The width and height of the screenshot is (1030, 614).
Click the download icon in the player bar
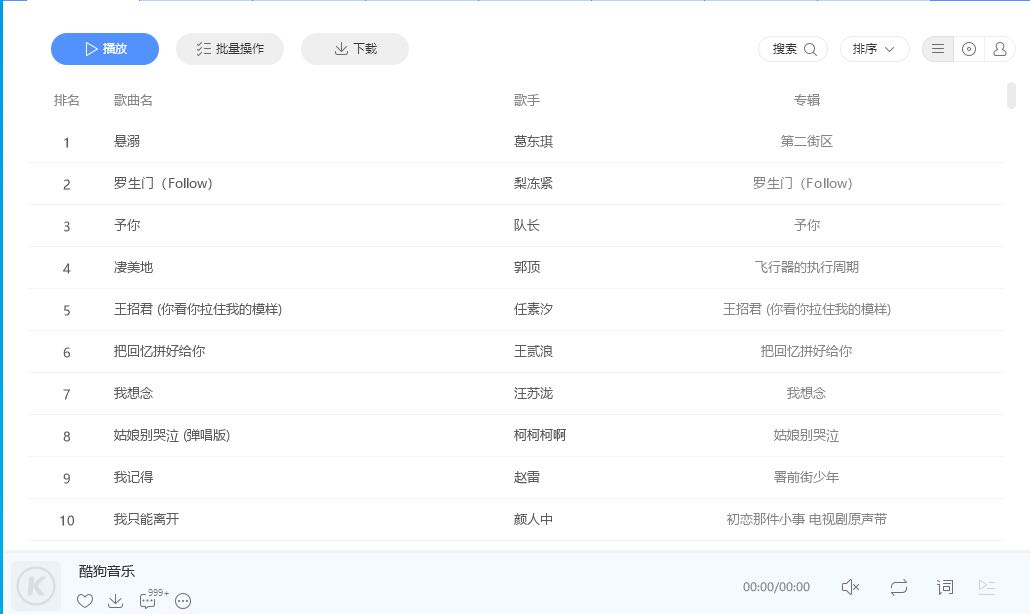click(116, 601)
